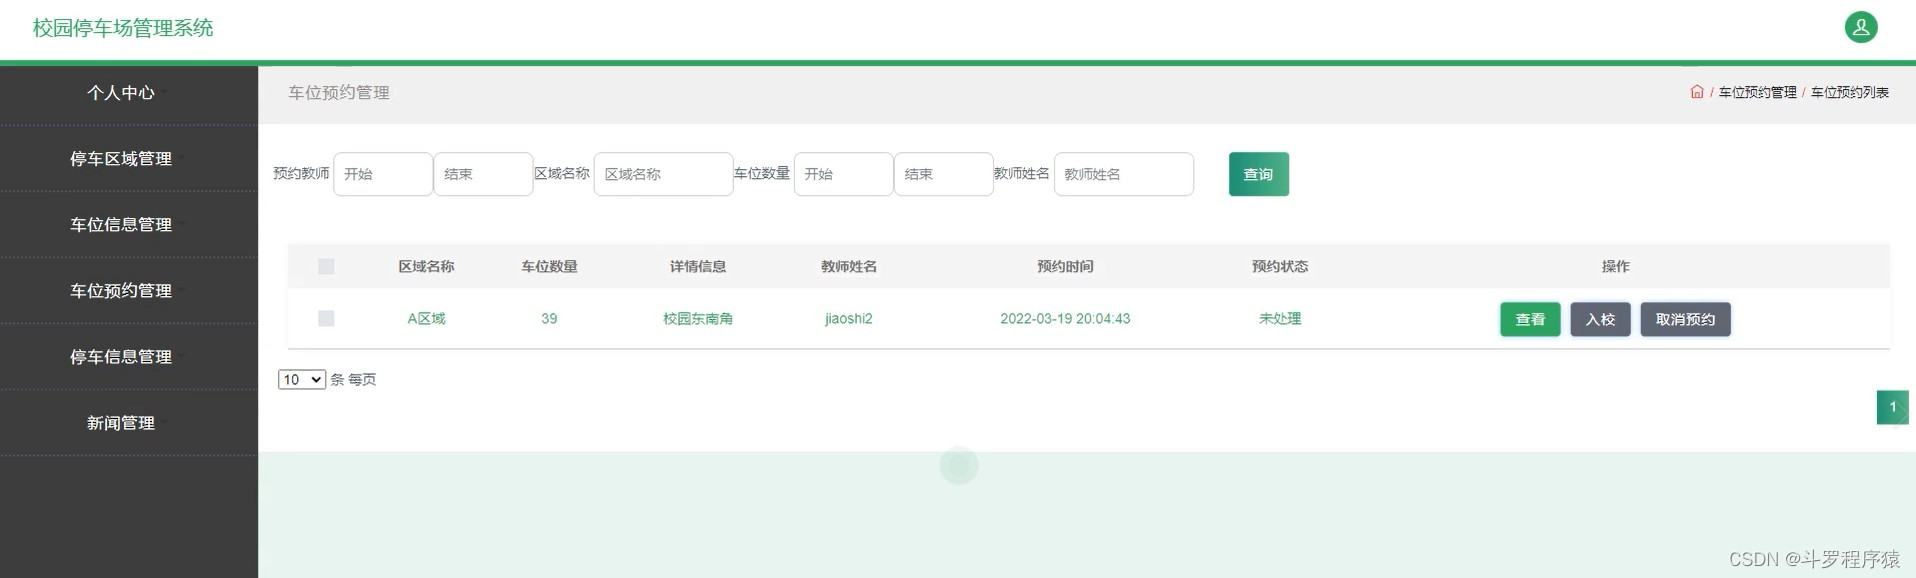Screen dimensions: 1916x578
Task: Click the 预约状态 column header
Action: (x=1280, y=266)
